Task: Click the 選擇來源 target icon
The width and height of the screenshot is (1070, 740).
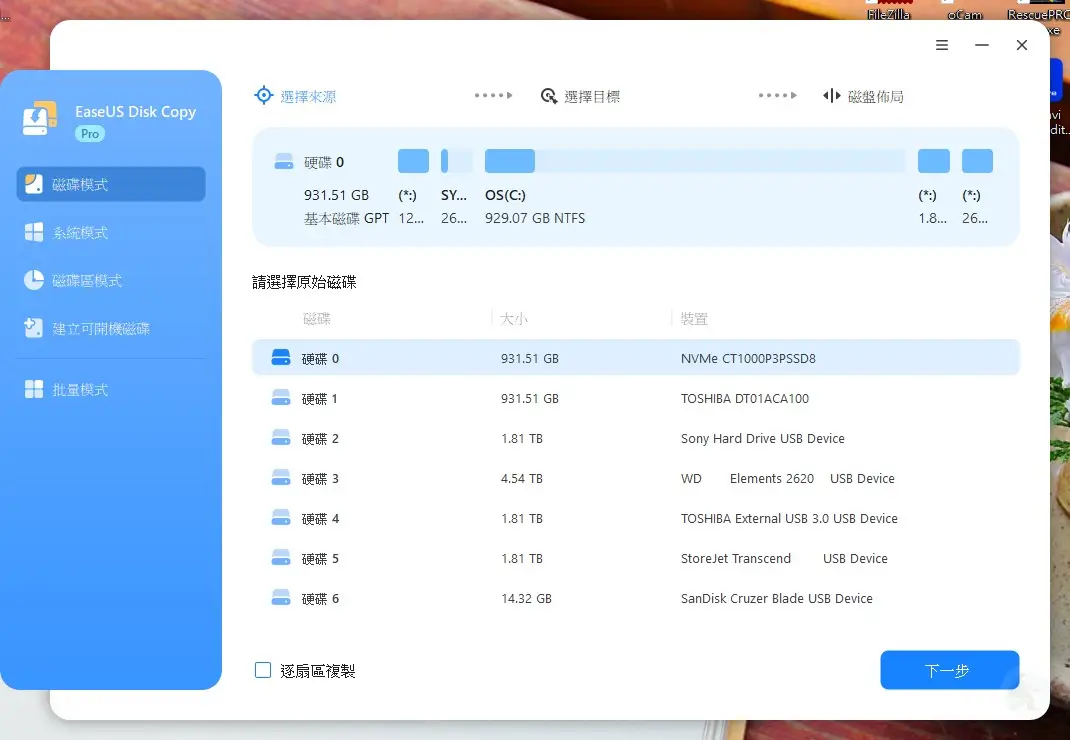Action: pos(264,96)
